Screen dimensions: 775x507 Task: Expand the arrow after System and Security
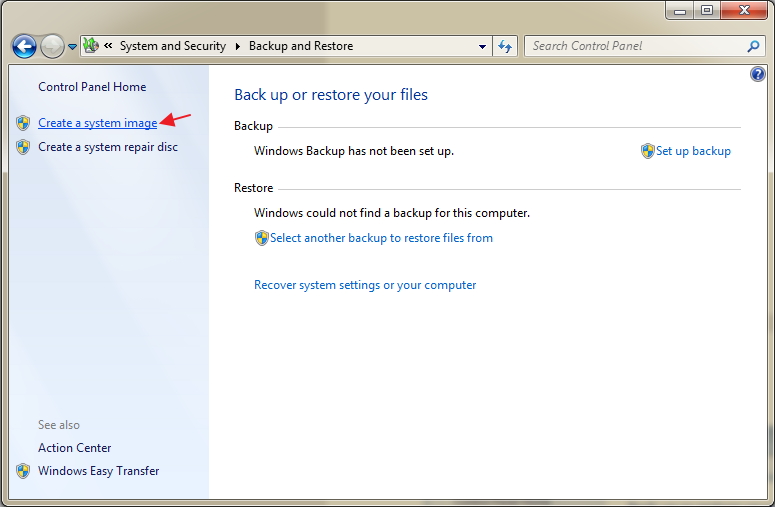click(x=238, y=46)
